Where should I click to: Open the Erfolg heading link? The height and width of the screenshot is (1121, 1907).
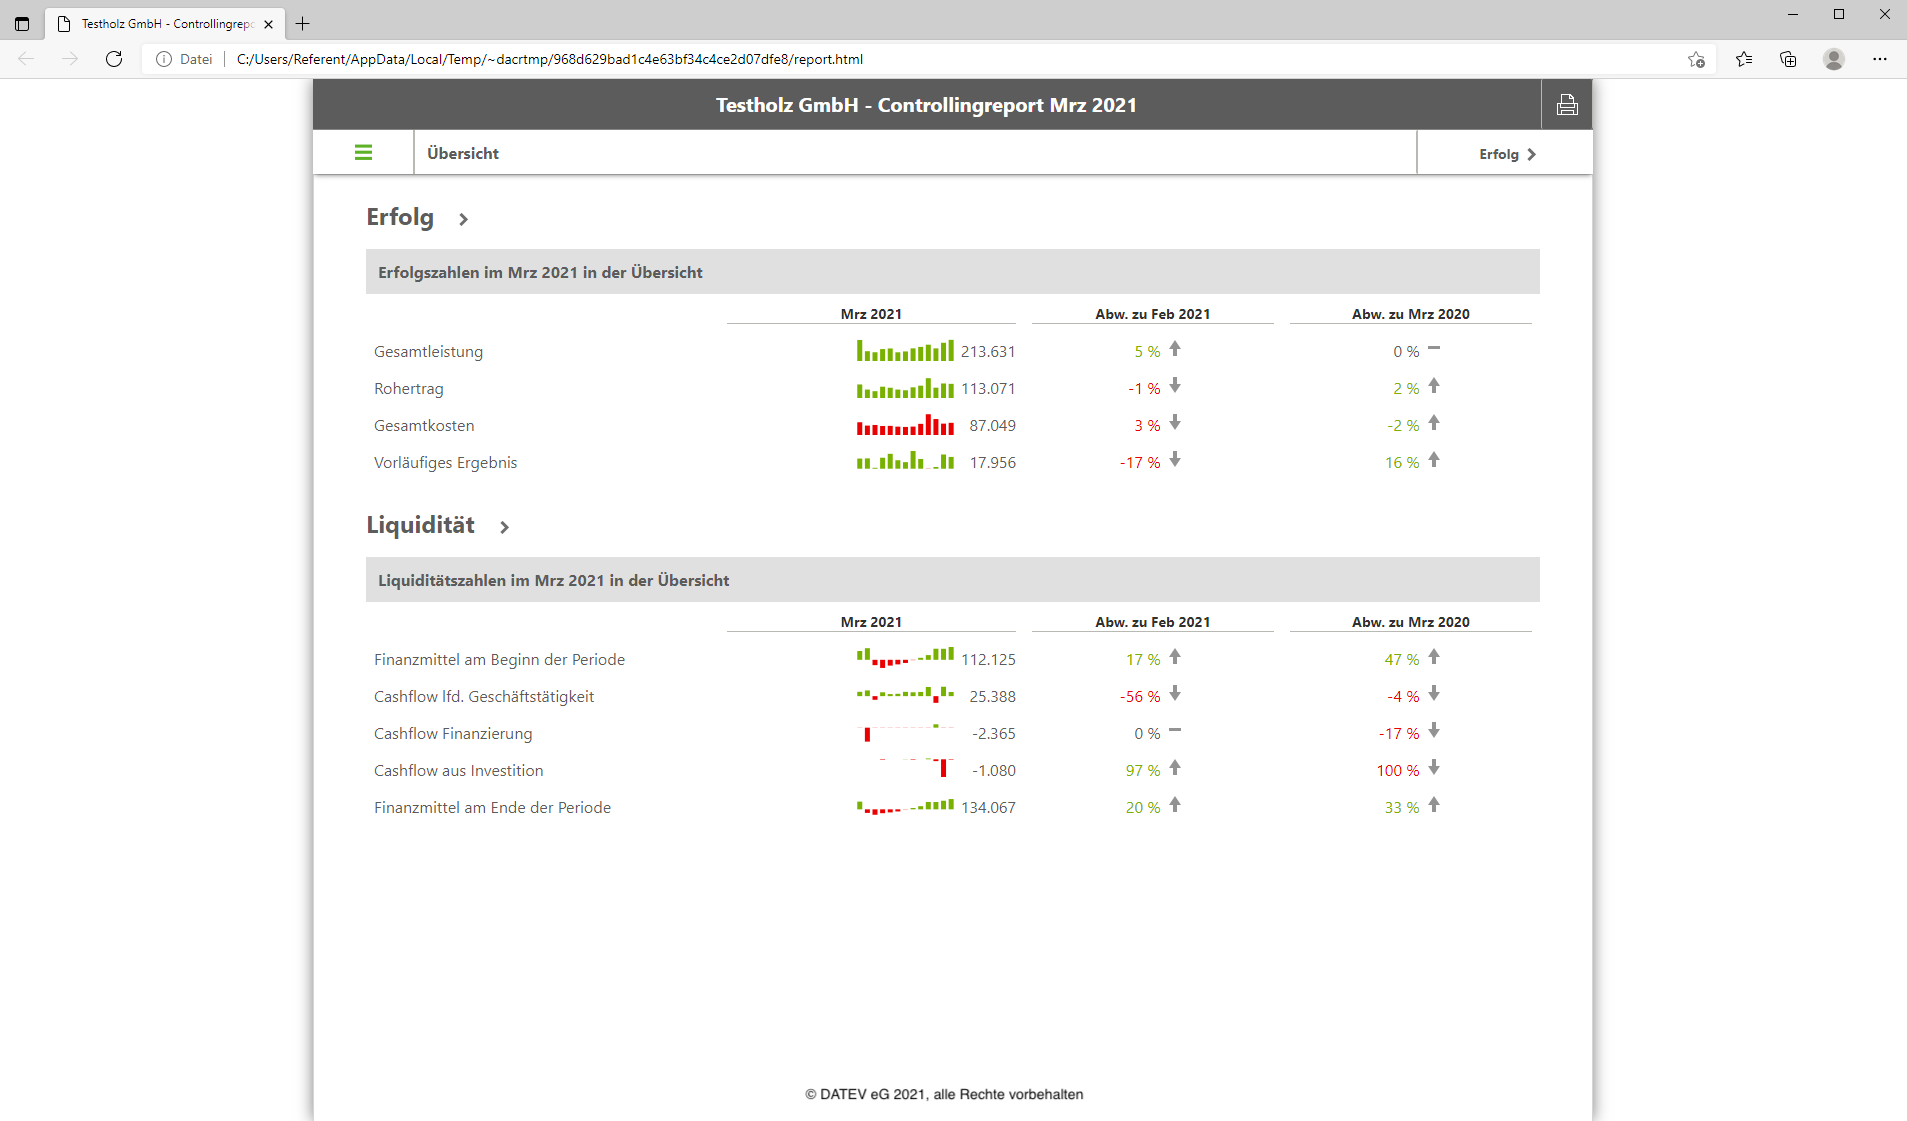click(x=400, y=217)
